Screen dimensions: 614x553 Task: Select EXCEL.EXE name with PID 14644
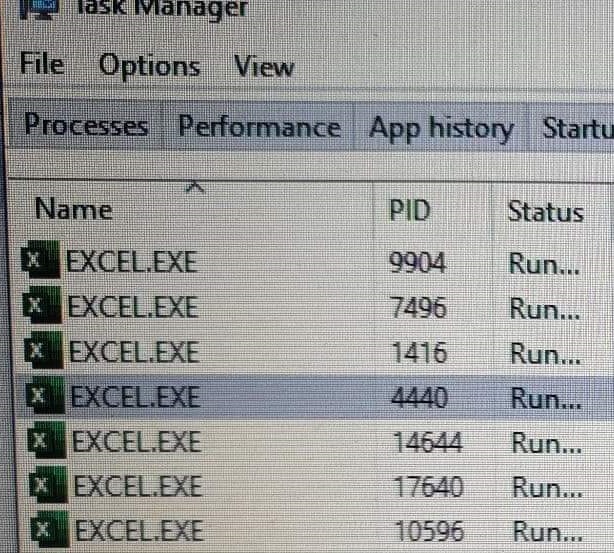pos(137,442)
